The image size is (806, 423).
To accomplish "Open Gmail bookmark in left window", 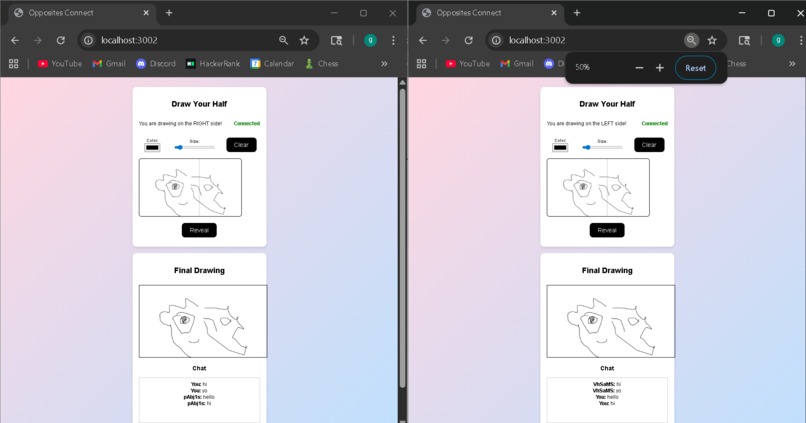I will (109, 64).
